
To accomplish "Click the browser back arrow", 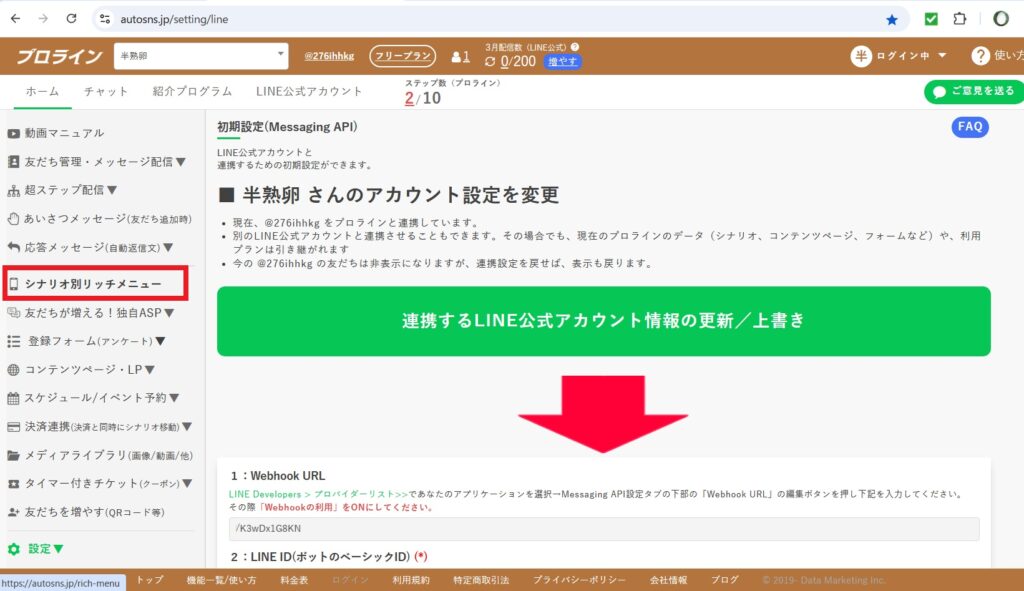I will (x=16, y=19).
